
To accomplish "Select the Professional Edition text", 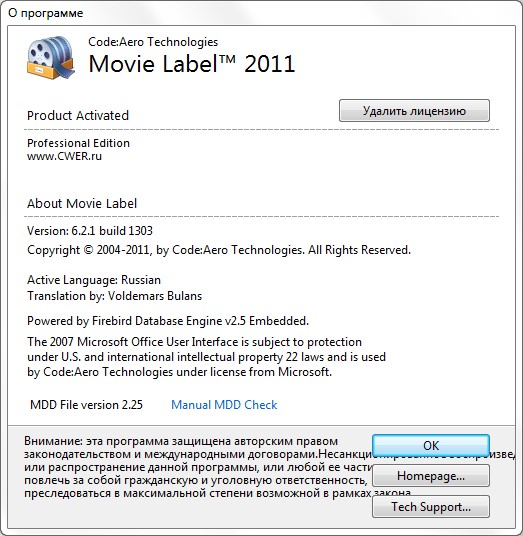I will (x=78, y=143).
